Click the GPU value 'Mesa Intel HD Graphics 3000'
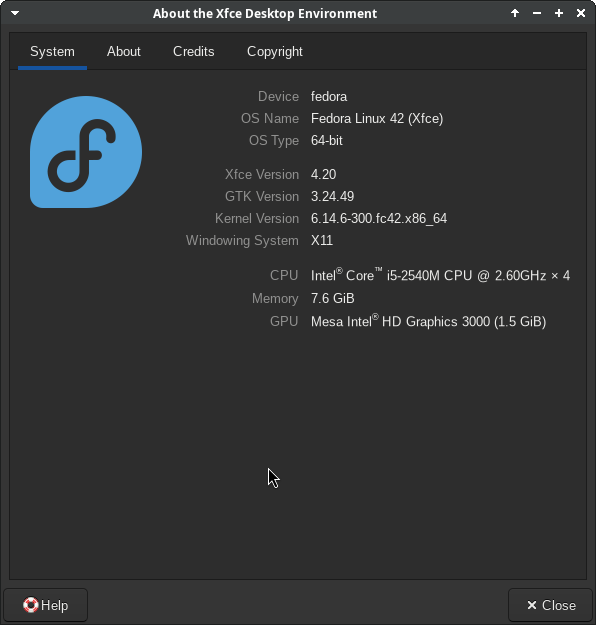The width and height of the screenshot is (596, 625). (428, 321)
